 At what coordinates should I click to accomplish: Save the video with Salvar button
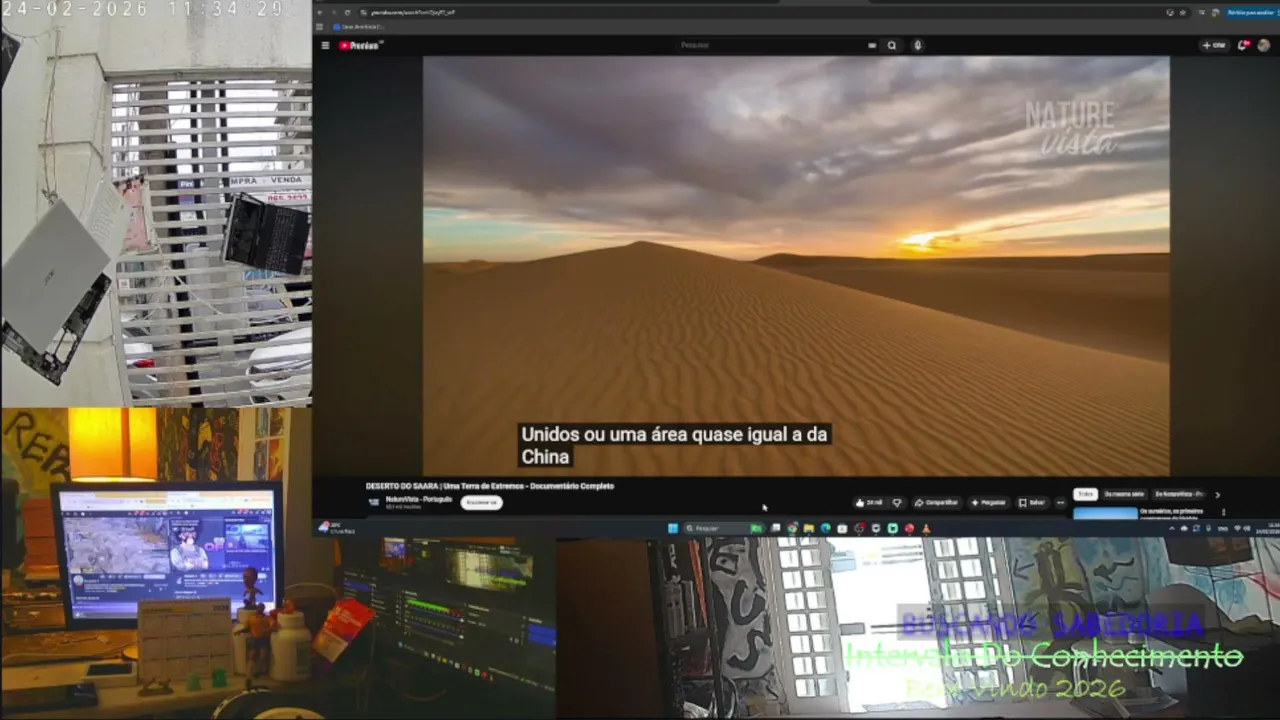[x=1033, y=502]
